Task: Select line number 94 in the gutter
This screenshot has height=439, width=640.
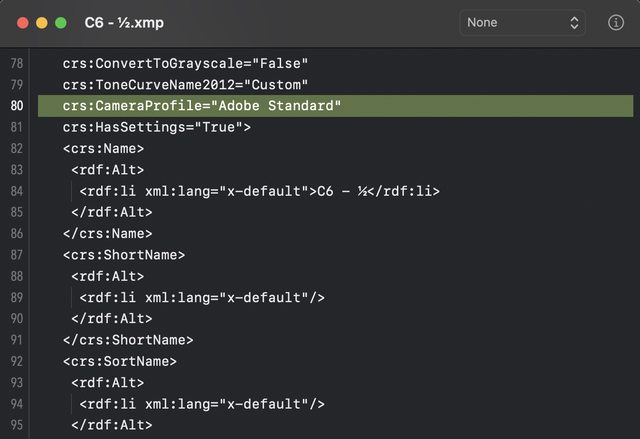Action: 17,404
